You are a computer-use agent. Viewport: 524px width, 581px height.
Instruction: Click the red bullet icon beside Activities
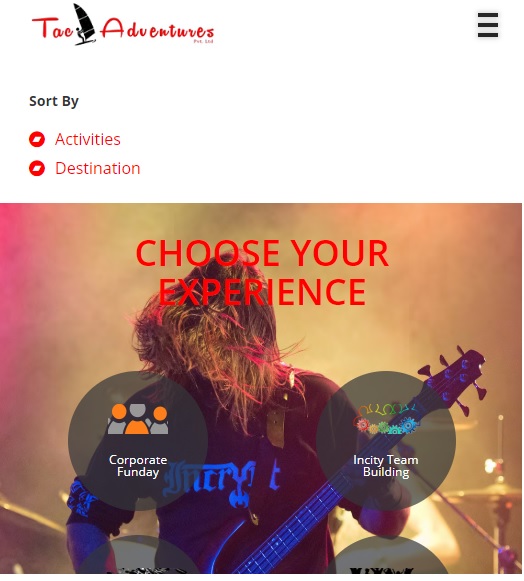tap(37, 140)
